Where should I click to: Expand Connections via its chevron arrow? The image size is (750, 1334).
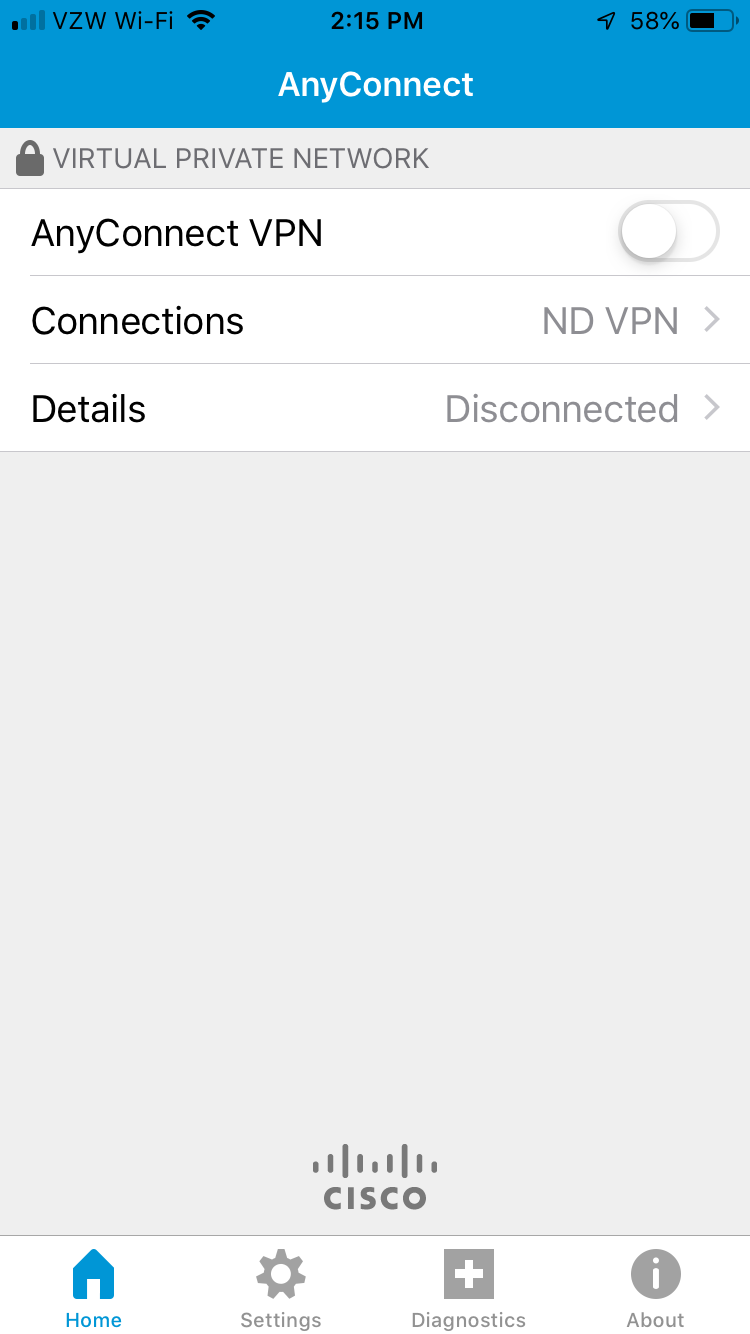[x=712, y=320]
